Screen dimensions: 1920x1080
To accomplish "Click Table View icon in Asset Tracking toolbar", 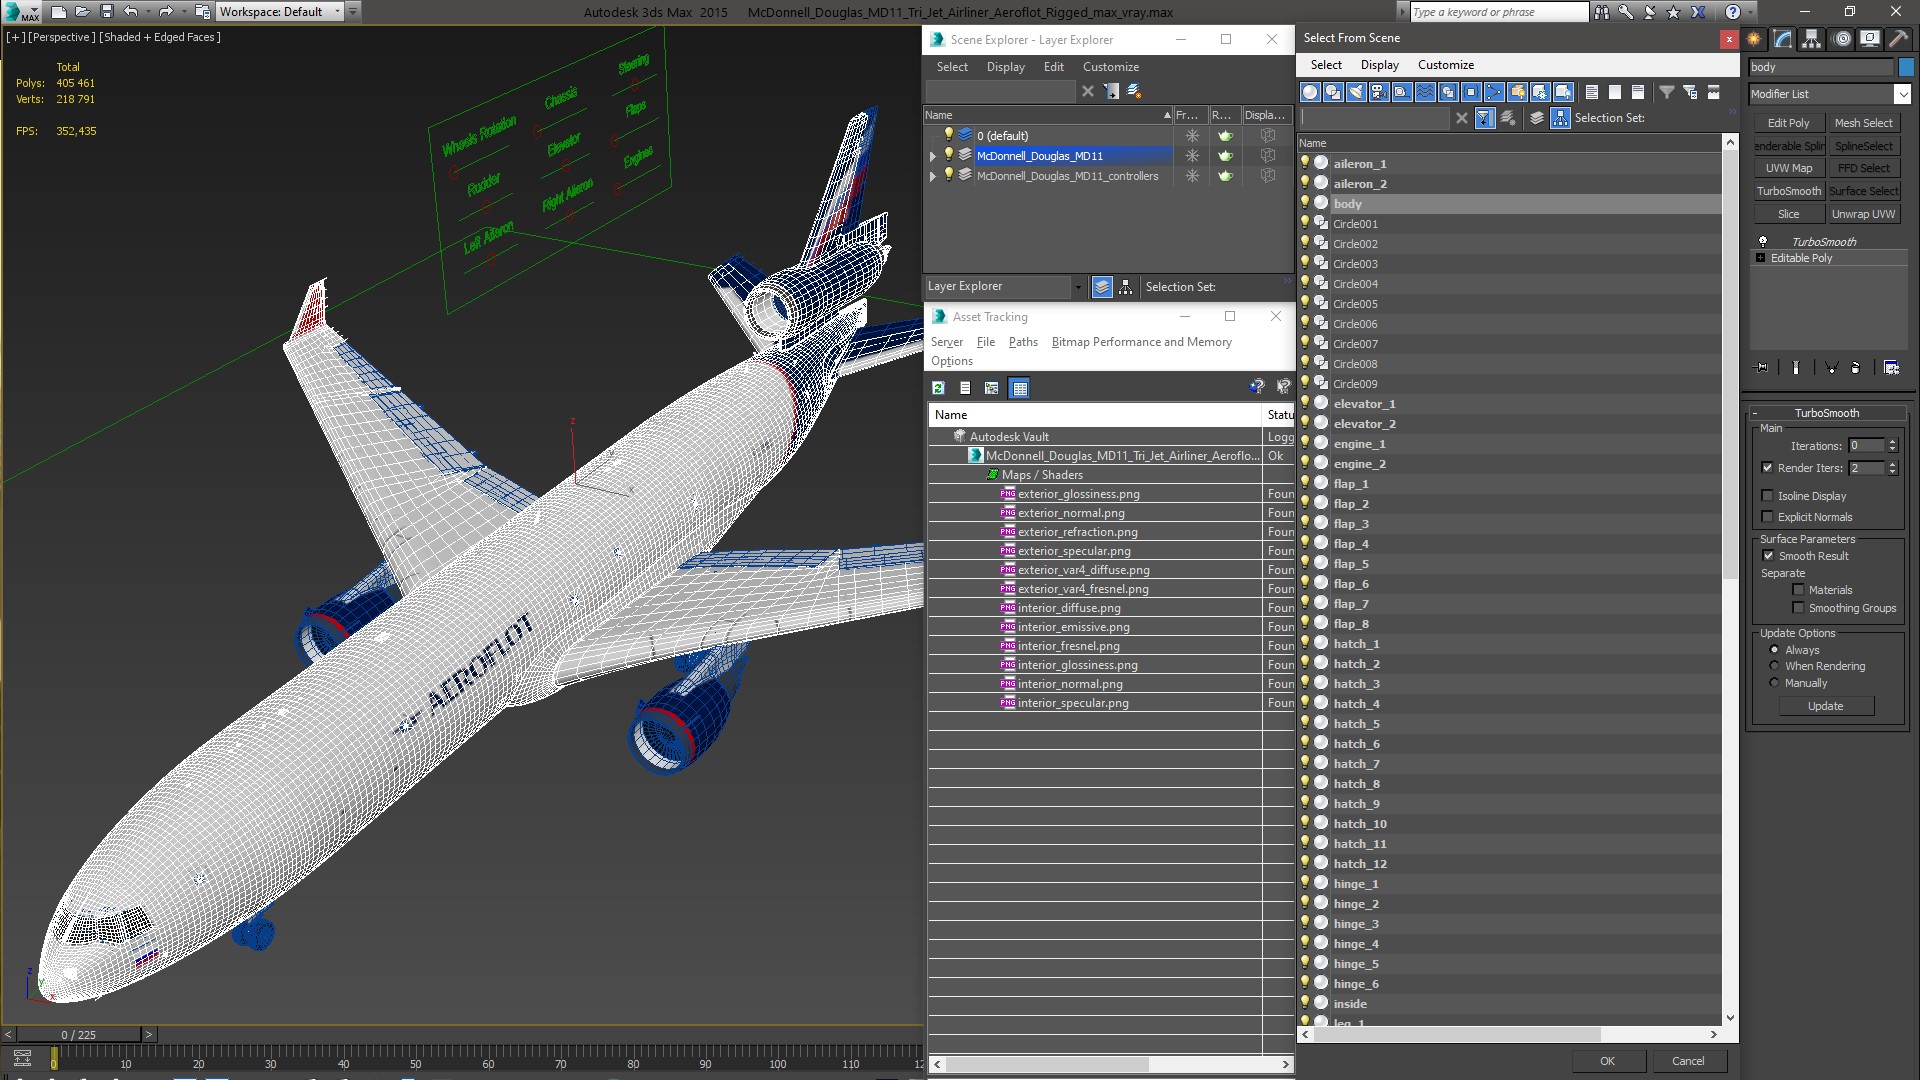I will pyautogui.click(x=1019, y=388).
